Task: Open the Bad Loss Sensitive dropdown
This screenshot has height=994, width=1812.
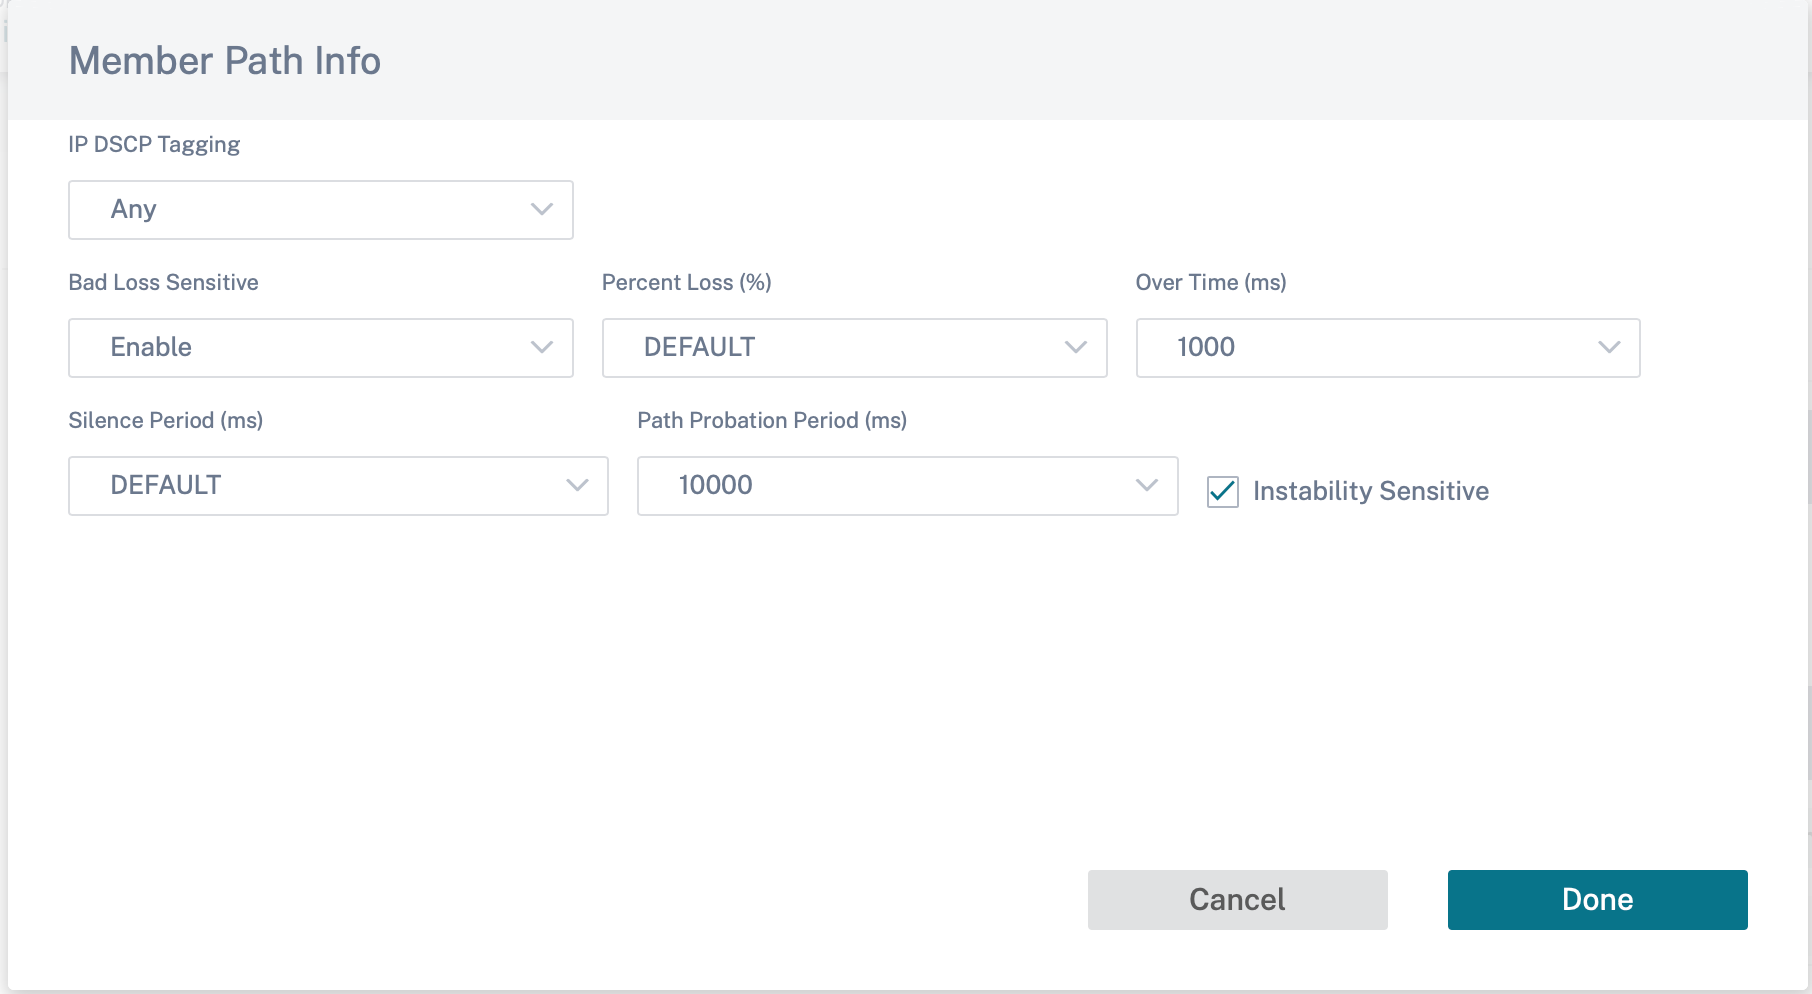Action: [320, 348]
